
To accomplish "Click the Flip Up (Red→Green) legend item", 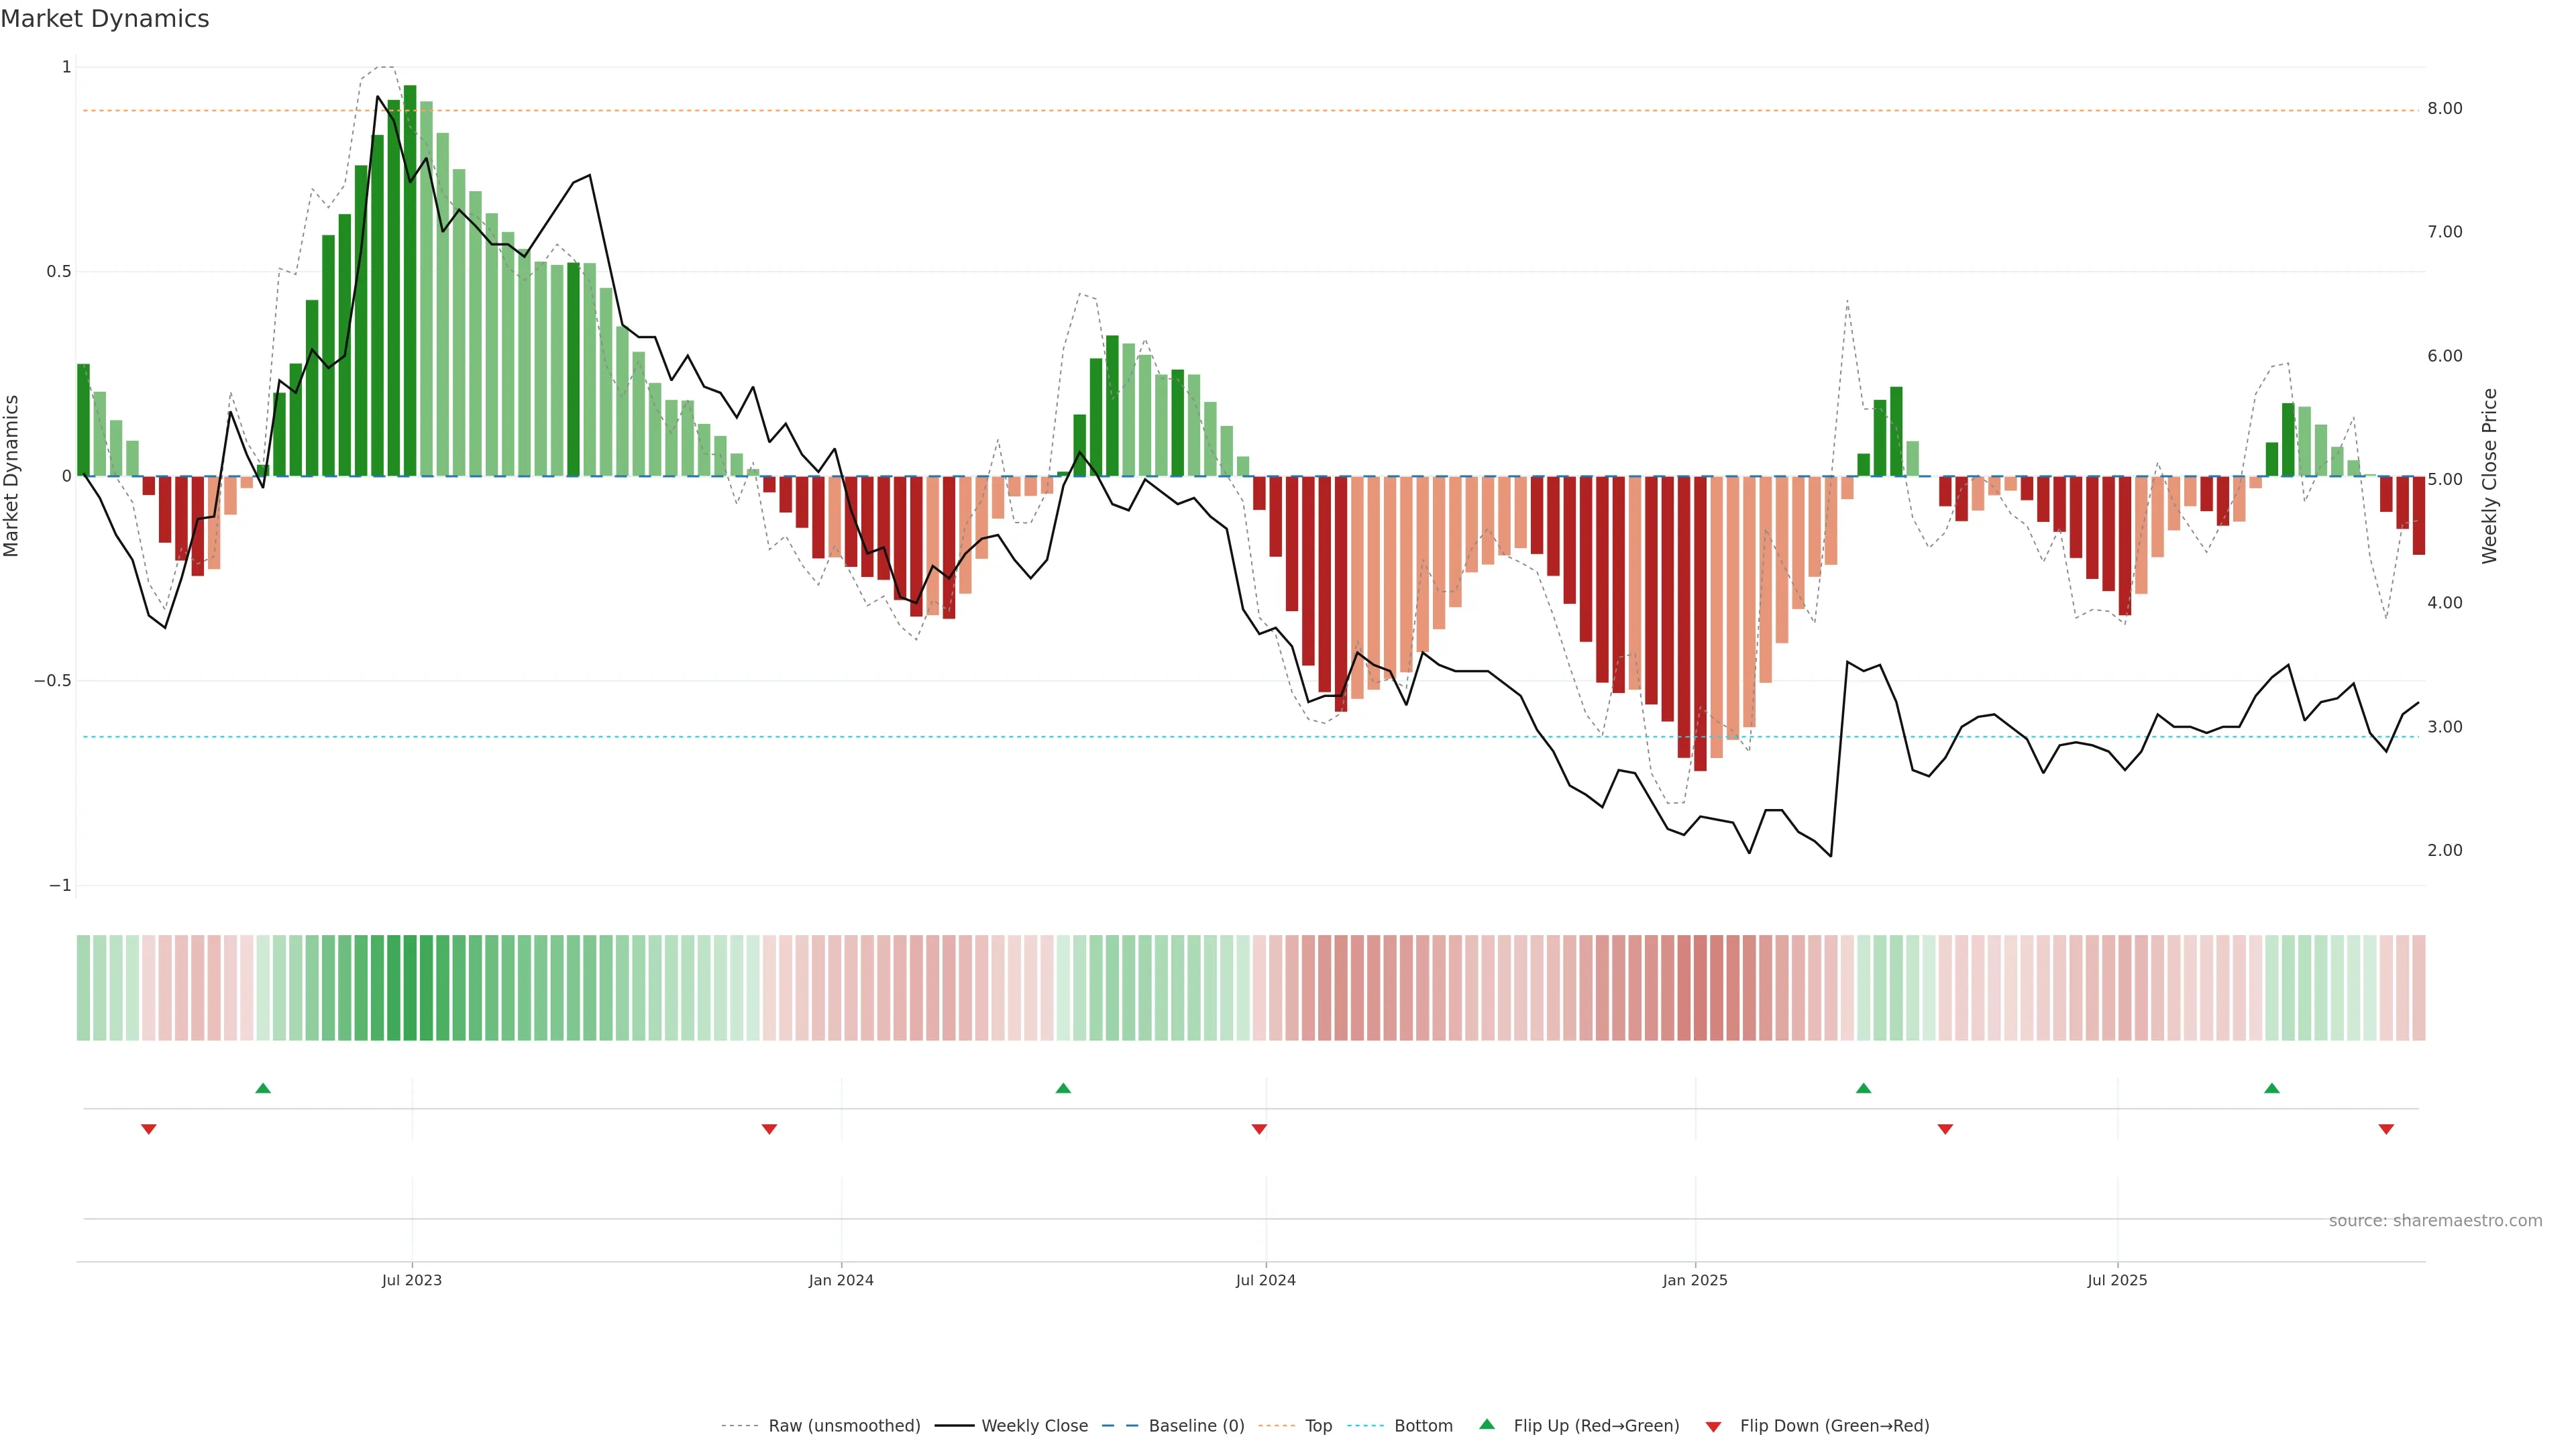I will click(x=1596, y=1426).
